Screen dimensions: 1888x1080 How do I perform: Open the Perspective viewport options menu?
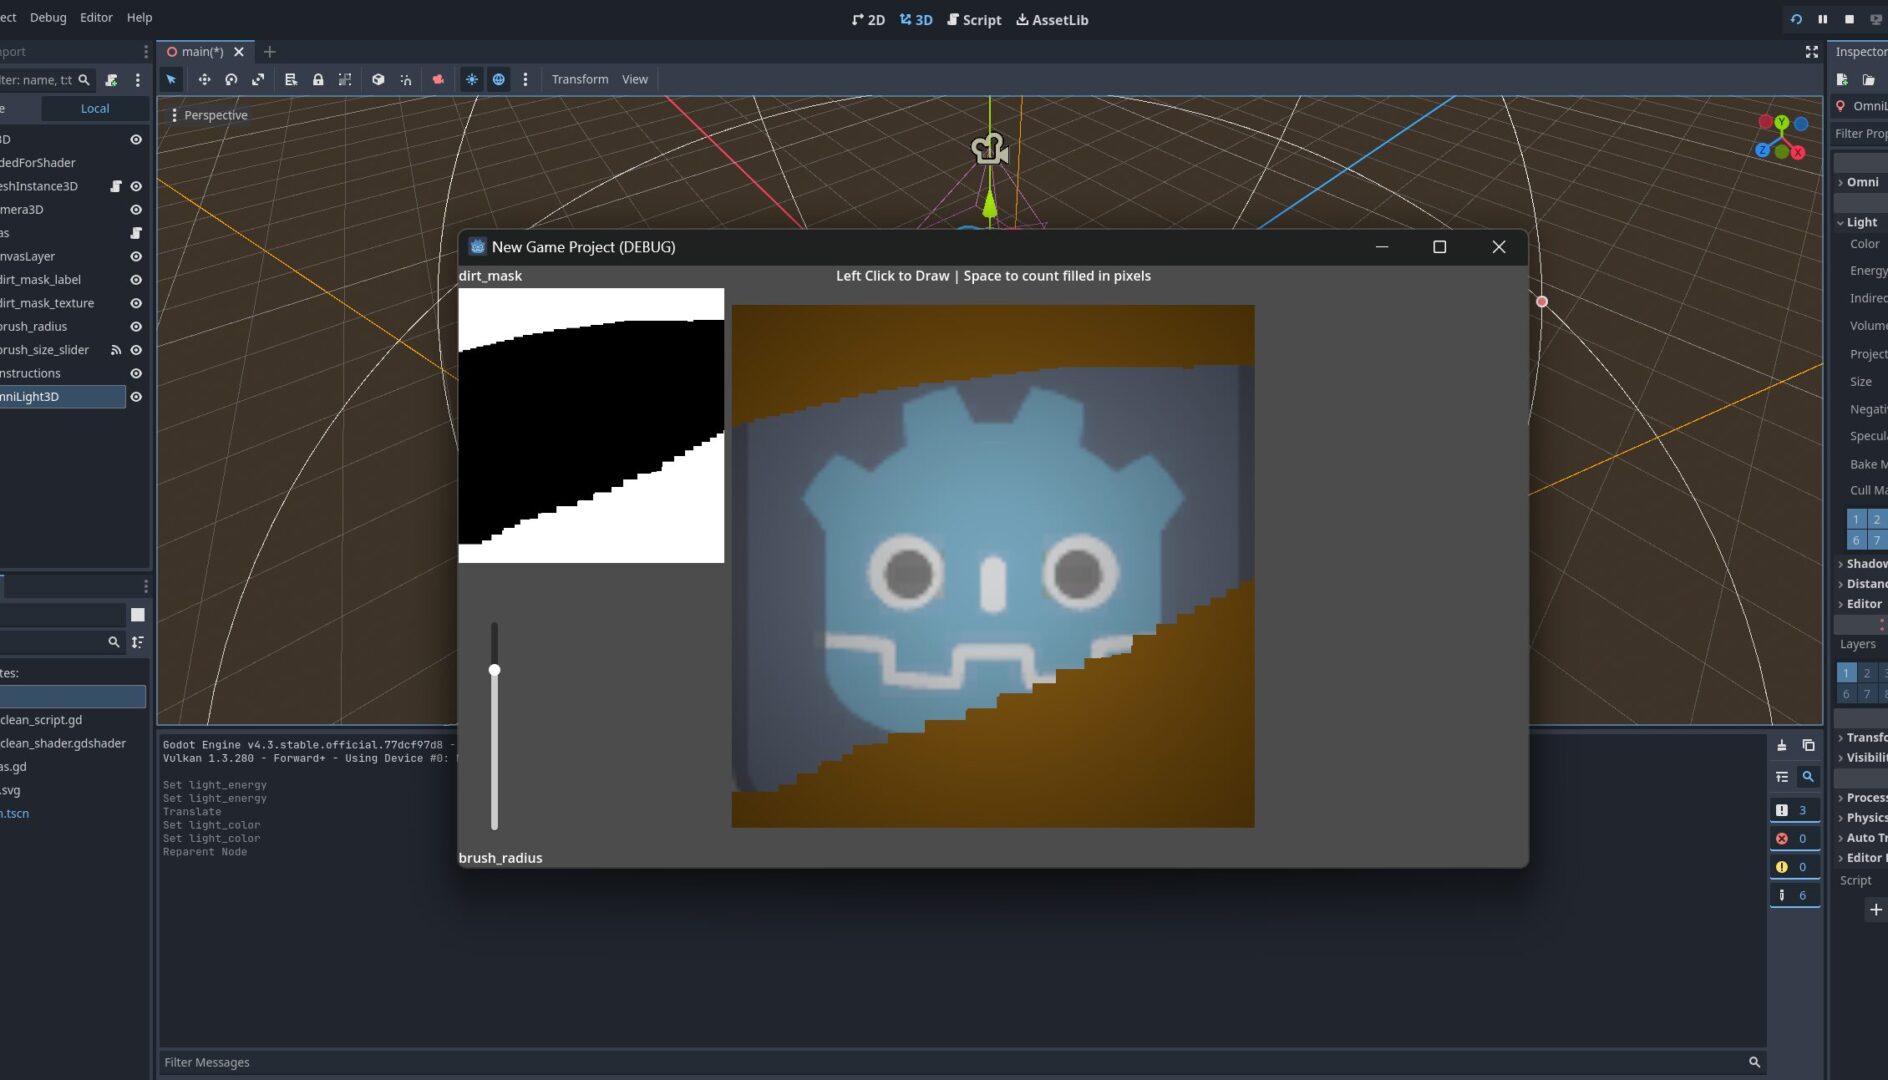209,115
